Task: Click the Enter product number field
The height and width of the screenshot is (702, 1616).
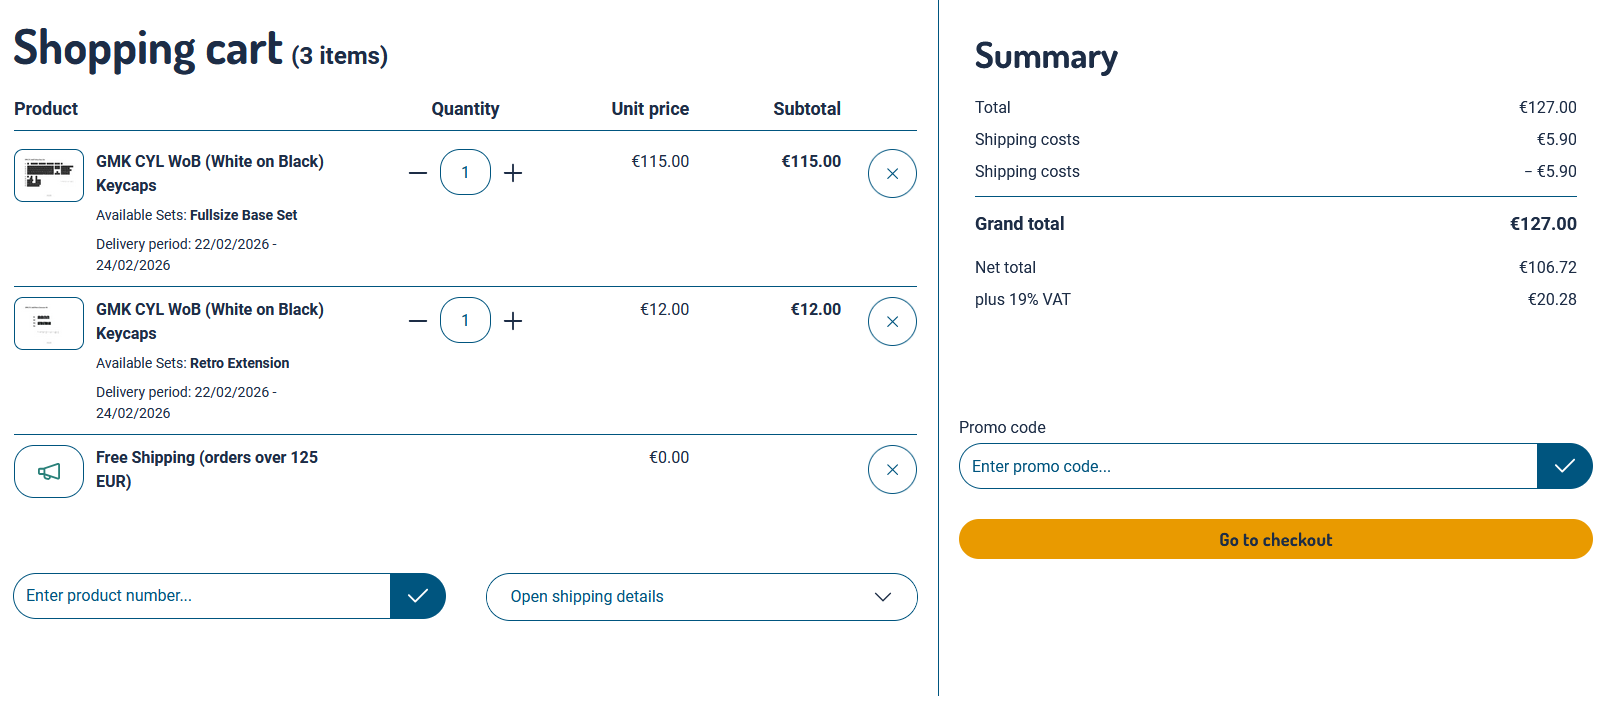Action: pyautogui.click(x=202, y=596)
